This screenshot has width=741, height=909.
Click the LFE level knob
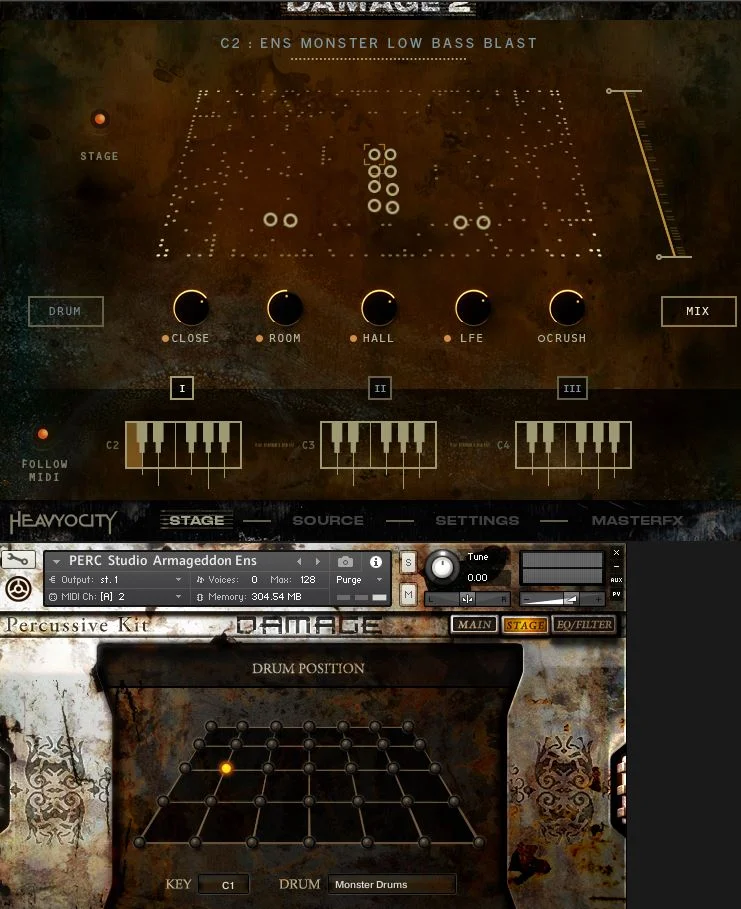coord(473,307)
